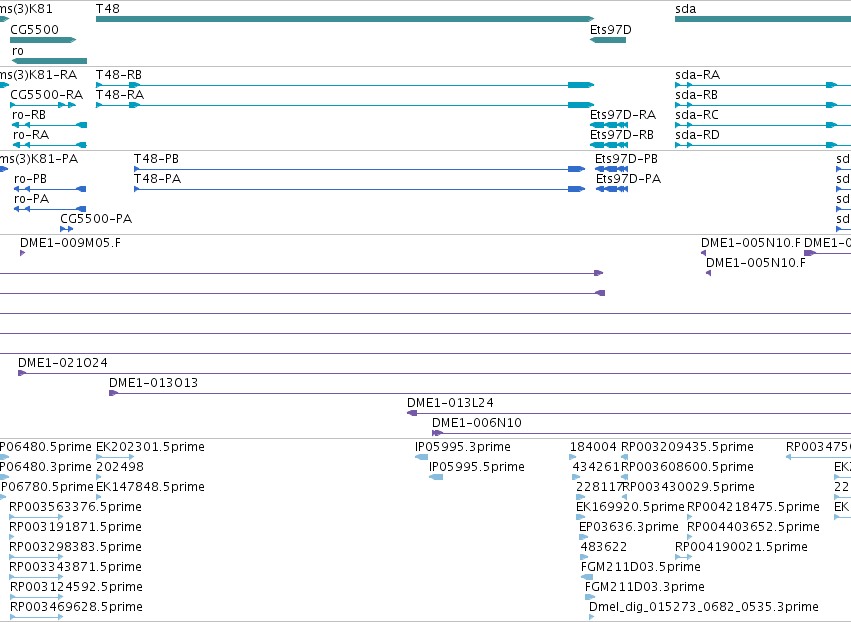This screenshot has height=622, width=851.
Task: Select the long teal T48 gene bar
Action: pos(345,19)
